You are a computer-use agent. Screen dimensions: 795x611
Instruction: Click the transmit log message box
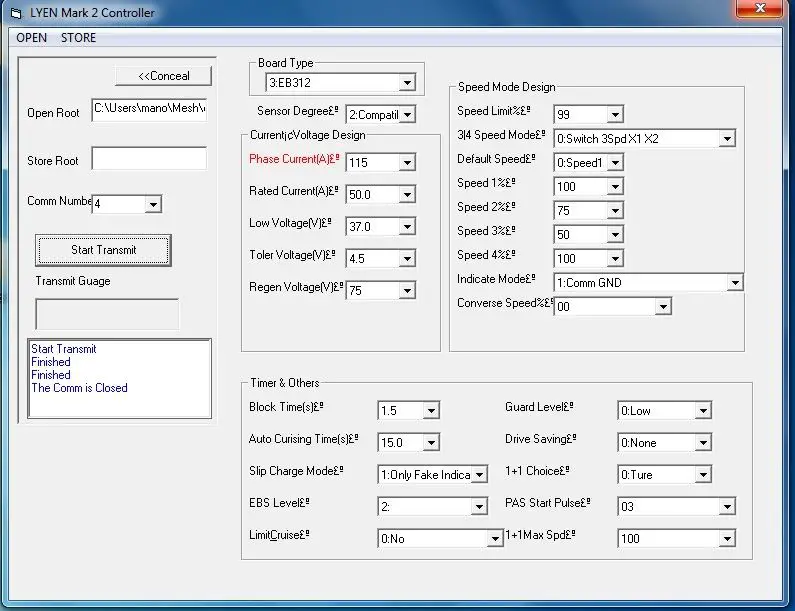[x=120, y=379]
